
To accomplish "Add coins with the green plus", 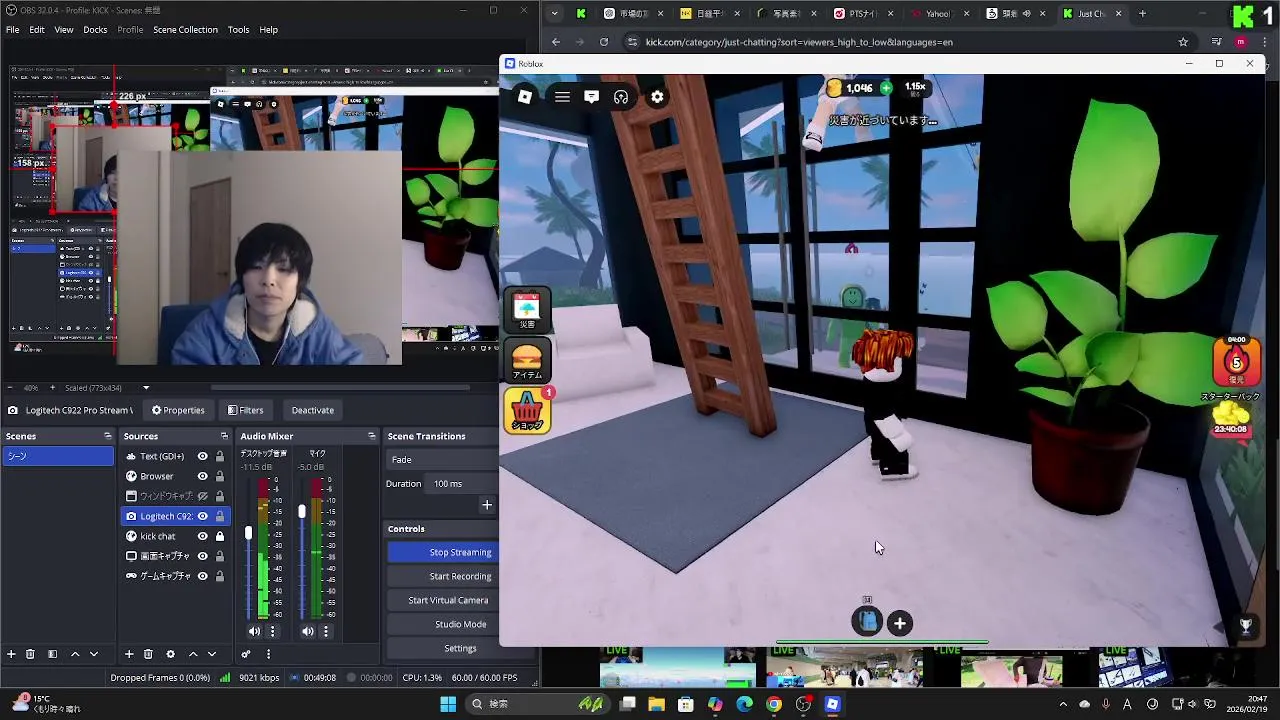I will (x=886, y=88).
